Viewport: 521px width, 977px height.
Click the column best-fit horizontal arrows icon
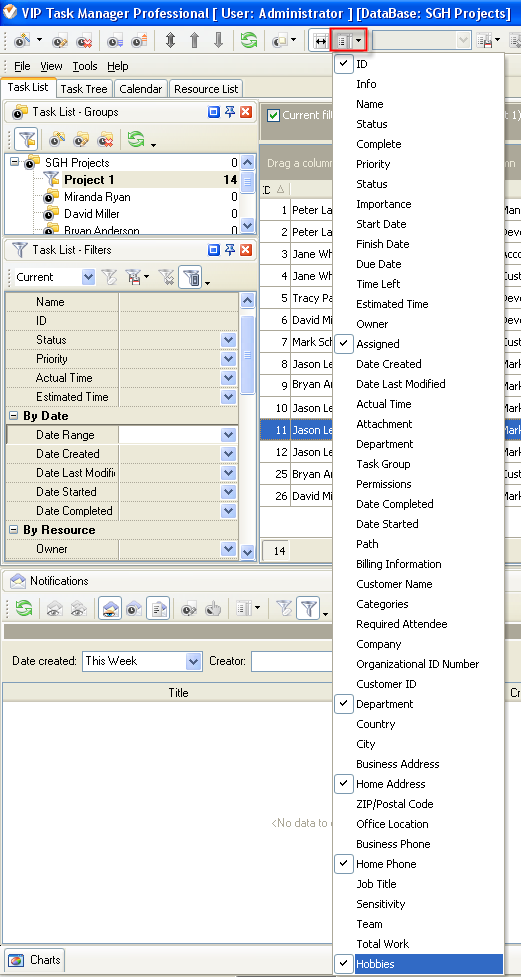click(320, 41)
